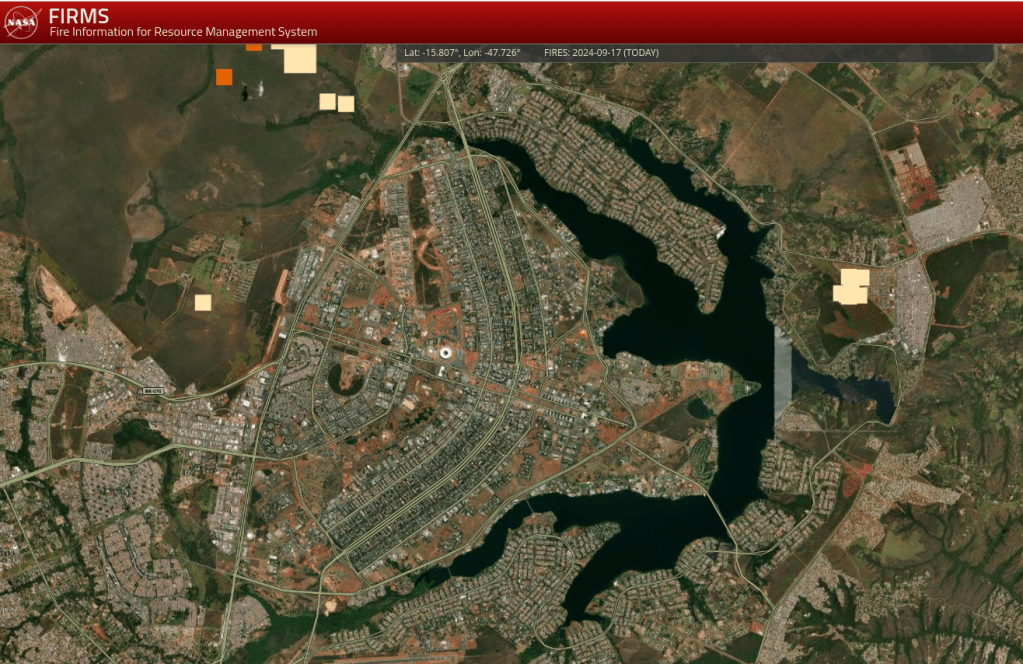
Task: Click the Fire Information for Resource Management System subtitle
Action: point(183,33)
